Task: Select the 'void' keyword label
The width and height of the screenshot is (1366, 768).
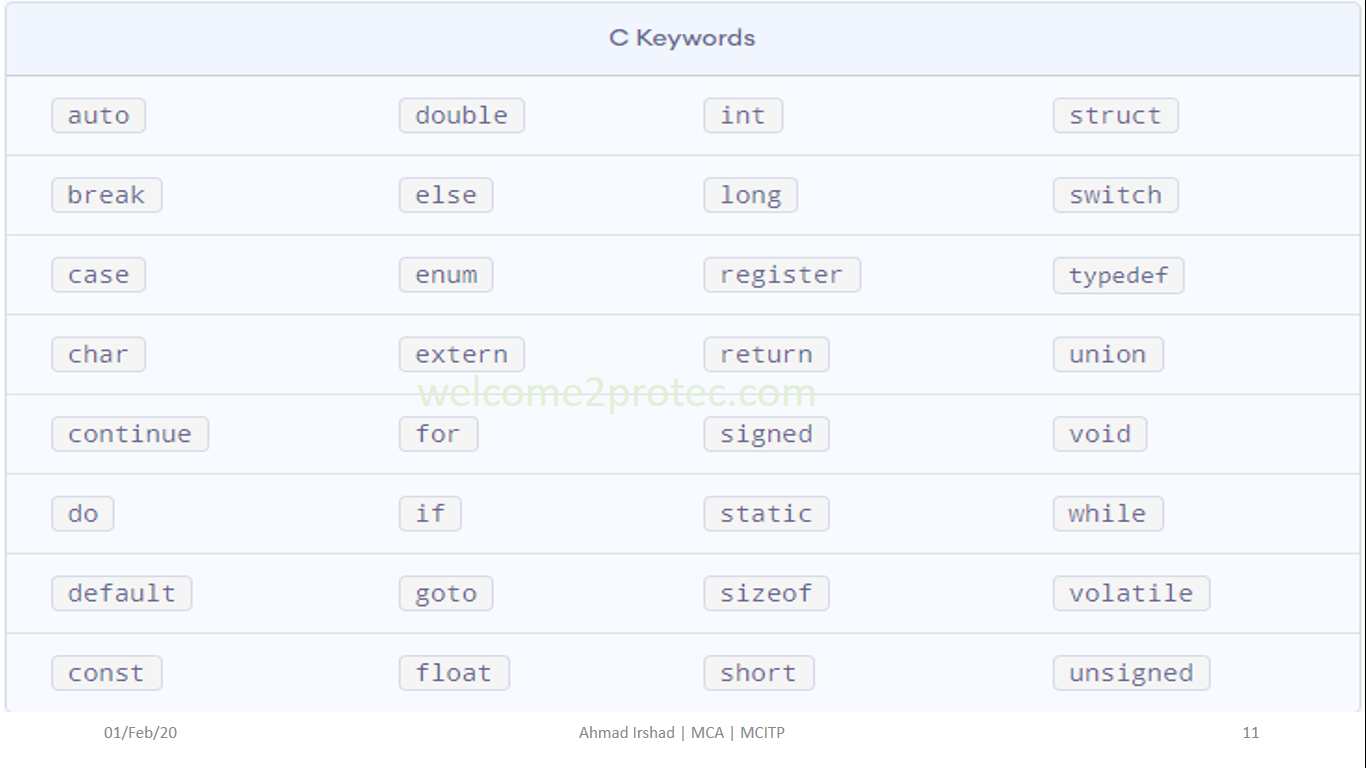Action: coord(1099,434)
